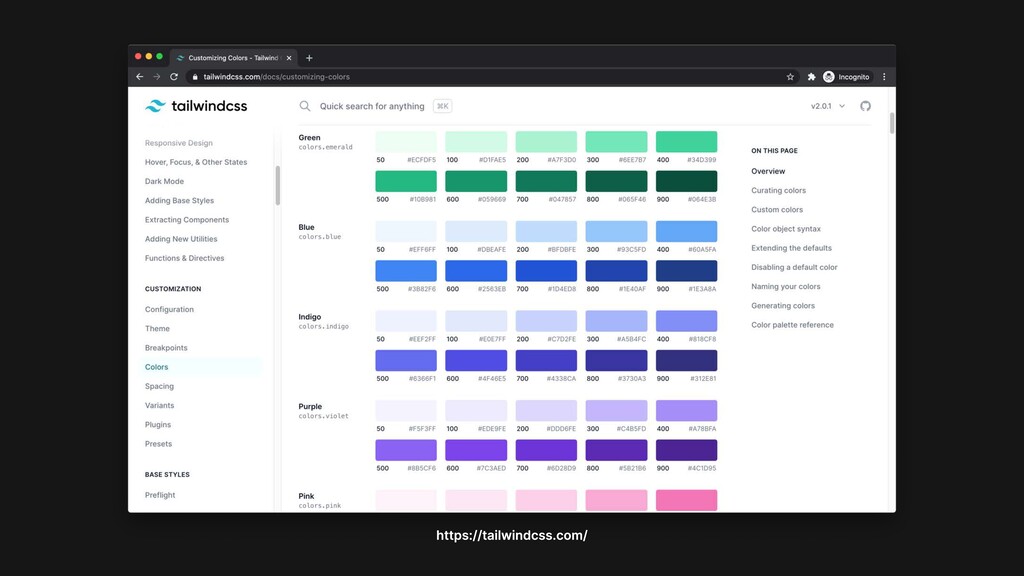
Task: Open Extracting Components page
Action: pyautogui.click(x=187, y=220)
